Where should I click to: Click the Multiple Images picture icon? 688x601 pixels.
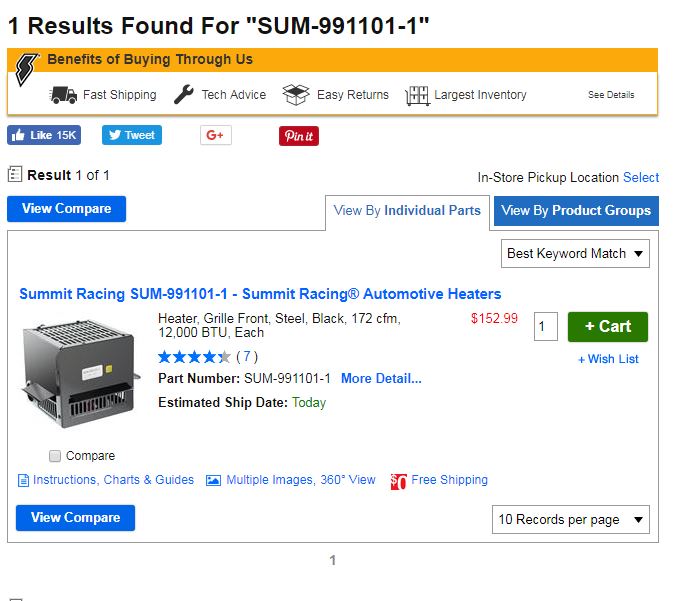(x=213, y=480)
